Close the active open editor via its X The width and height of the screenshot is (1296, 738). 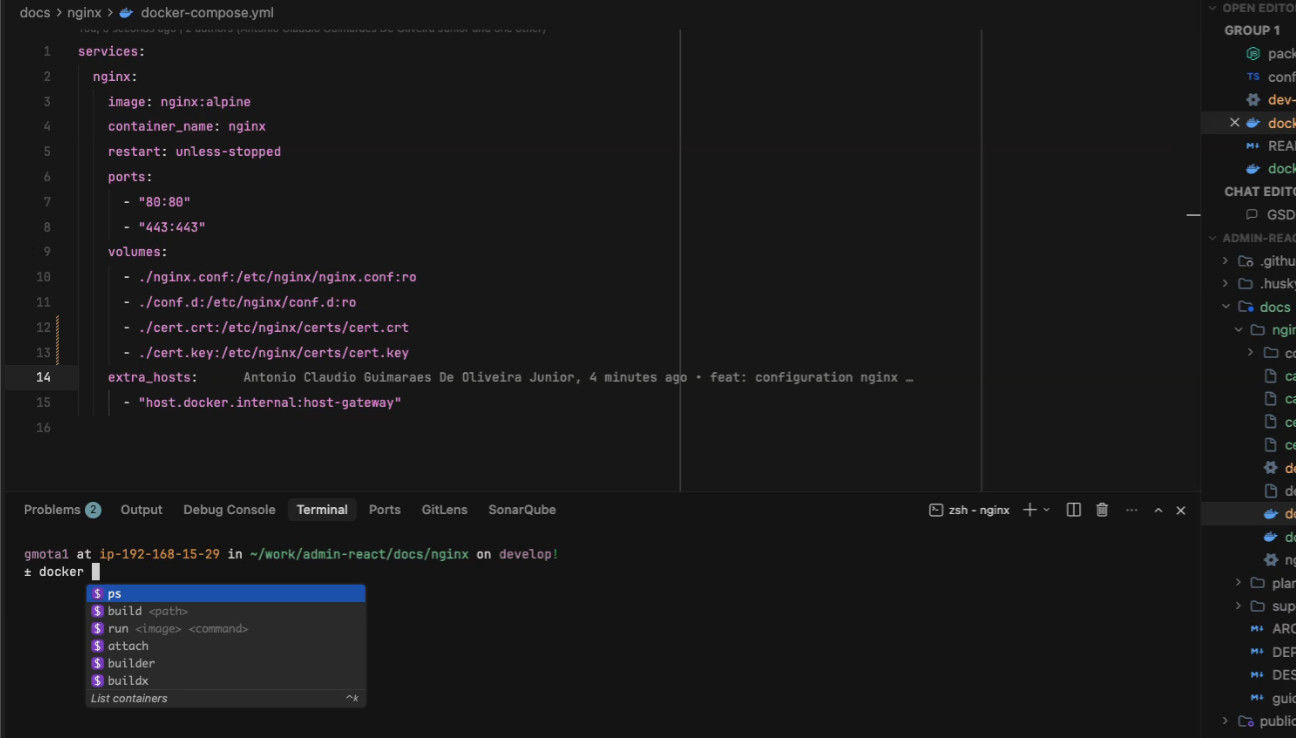pyautogui.click(x=1234, y=123)
